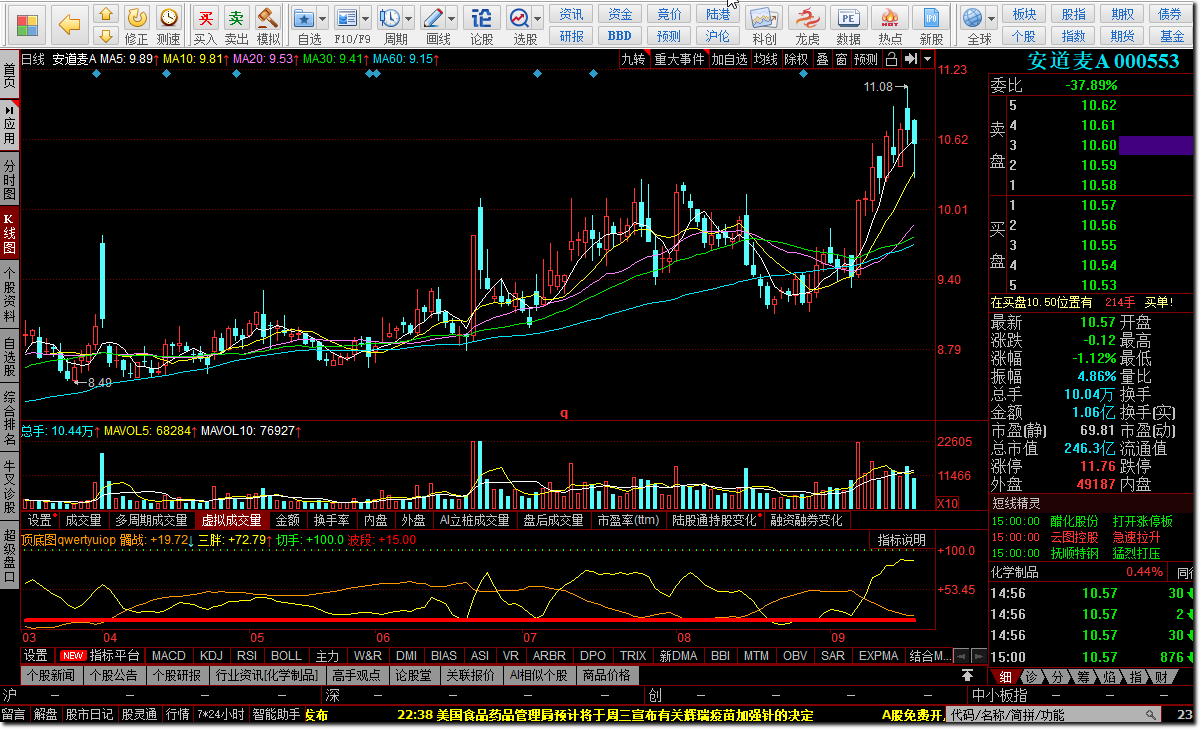Expand the 选股 dropdown arrow
Screen dimensions: 1202x730
pyautogui.click(x=537, y=18)
